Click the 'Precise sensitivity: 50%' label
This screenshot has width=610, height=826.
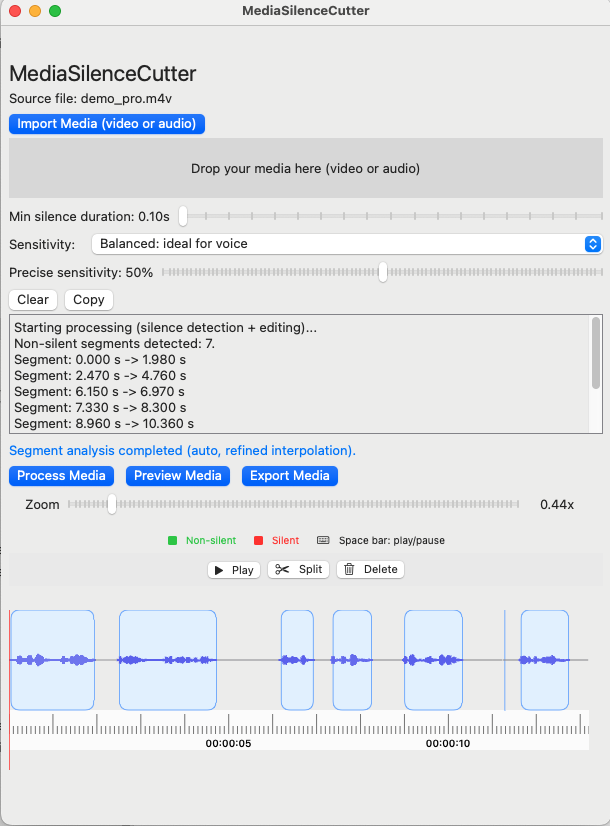(81, 272)
